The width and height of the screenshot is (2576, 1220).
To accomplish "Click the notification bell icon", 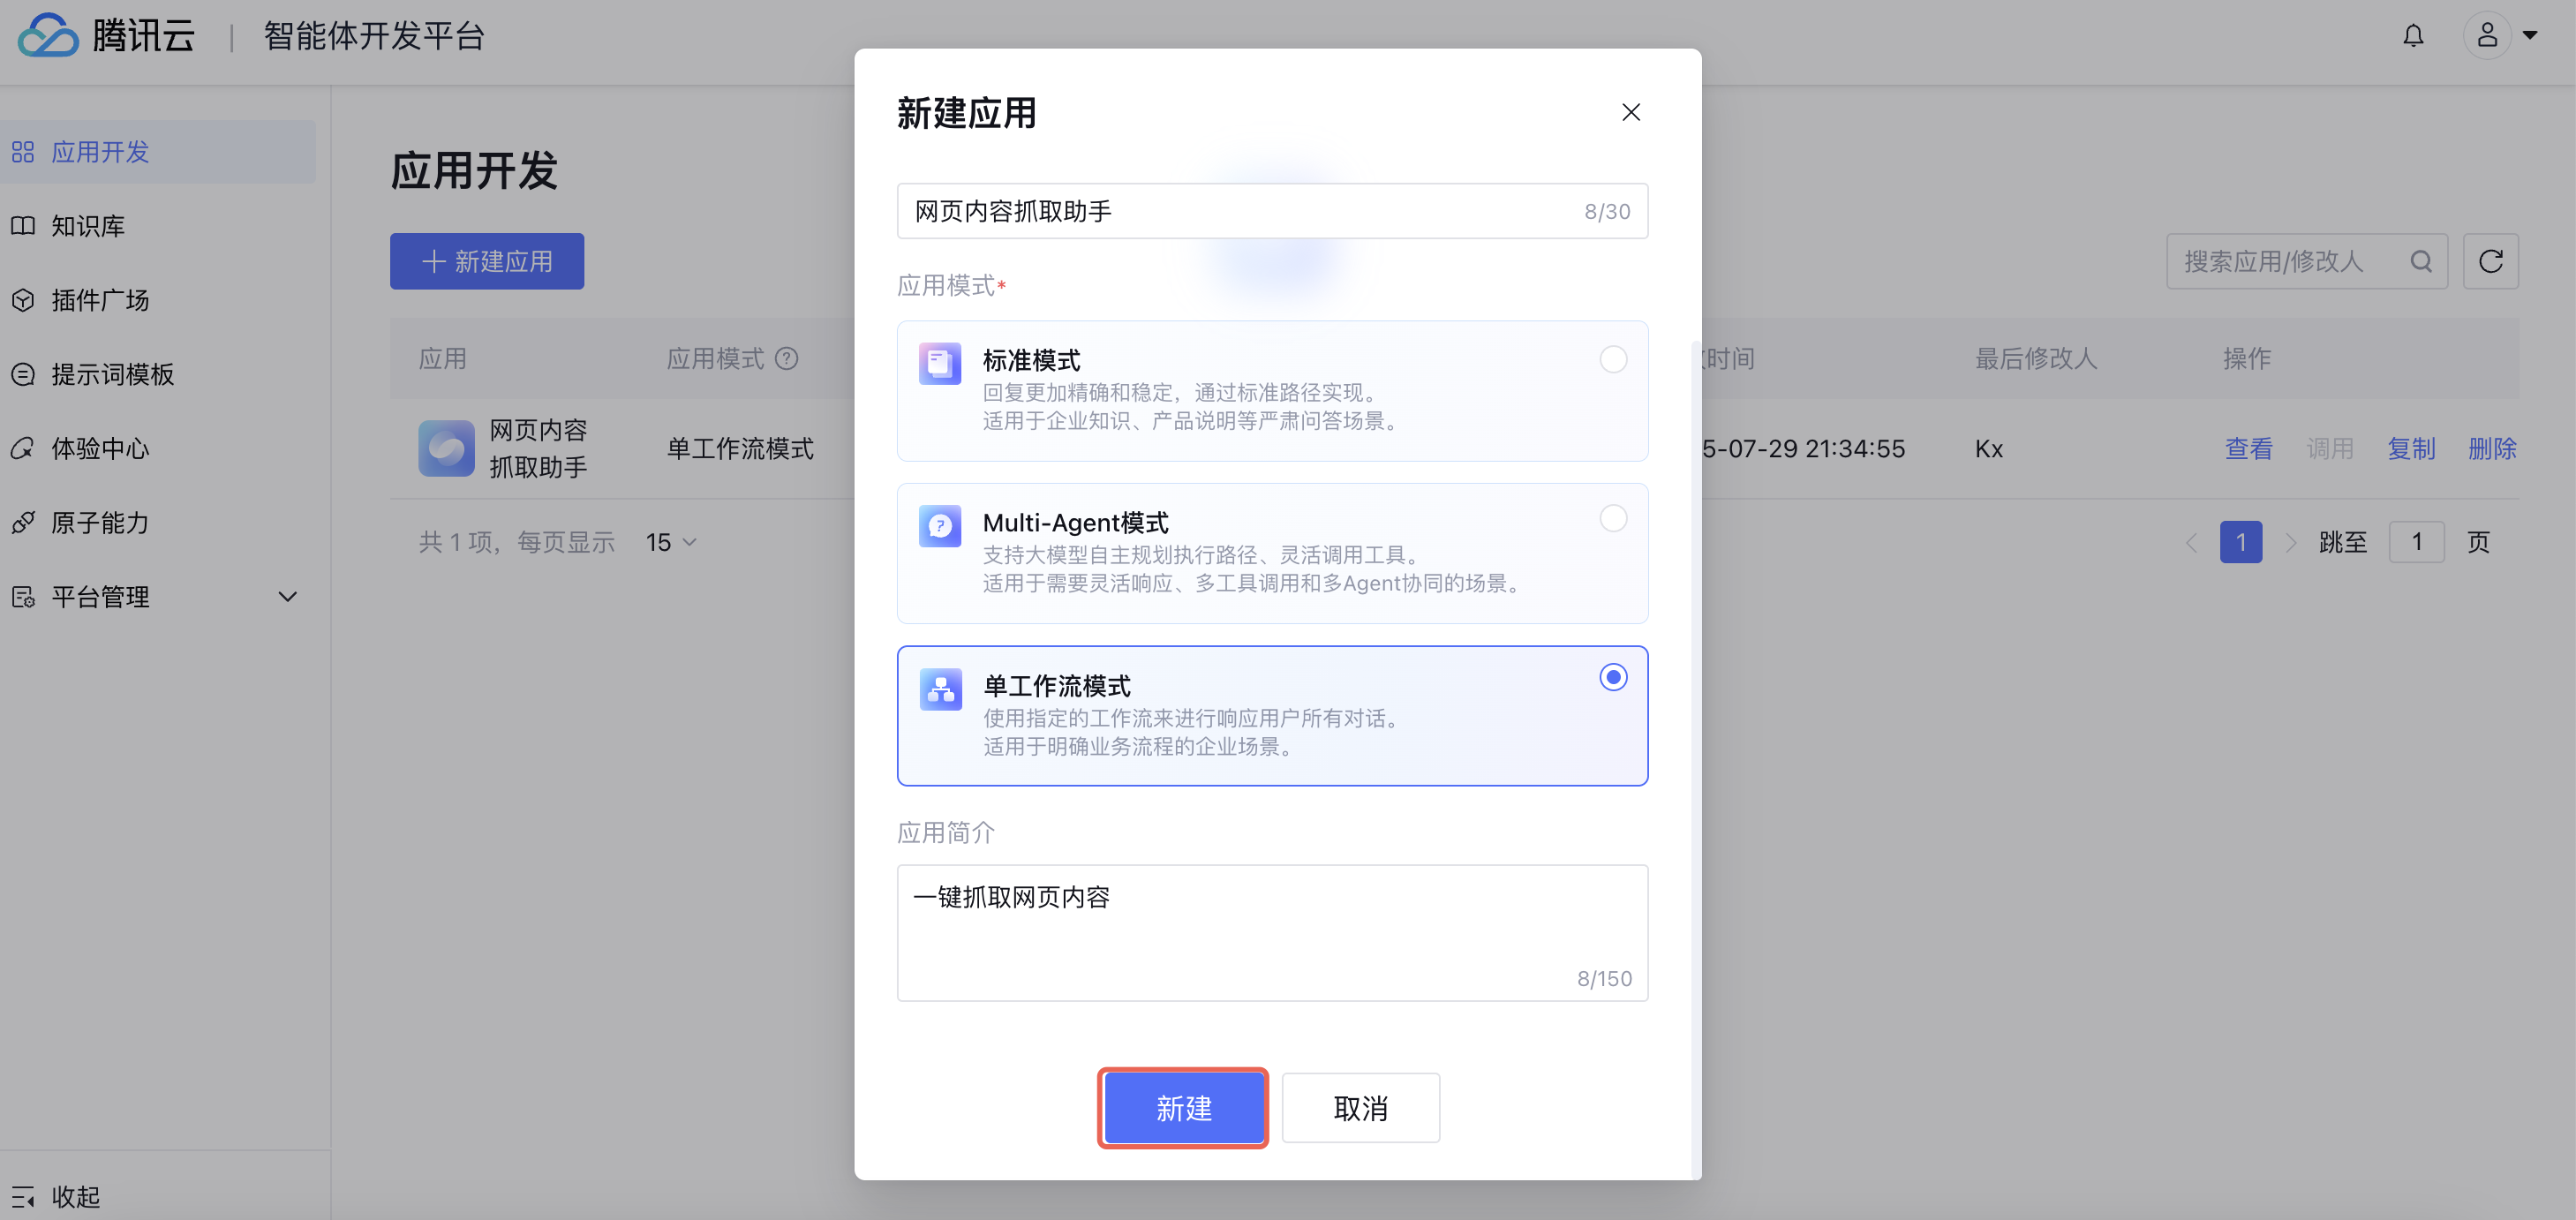I will [x=2412, y=36].
